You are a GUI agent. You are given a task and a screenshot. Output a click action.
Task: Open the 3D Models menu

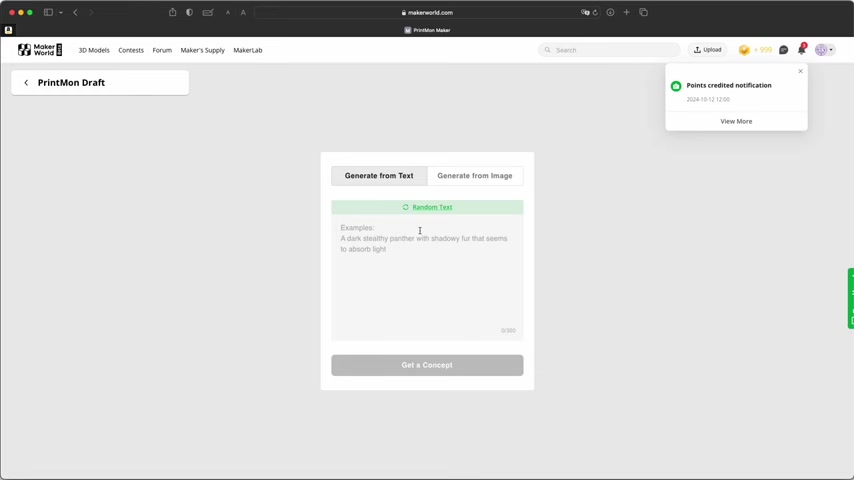94,50
